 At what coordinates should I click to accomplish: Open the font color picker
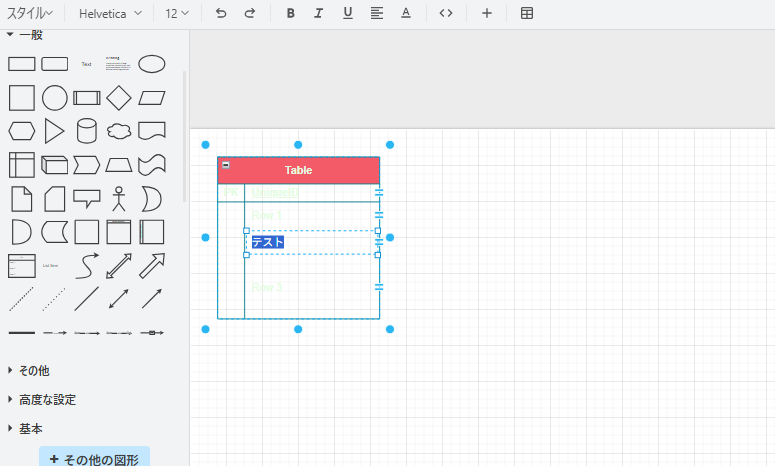tap(405, 14)
